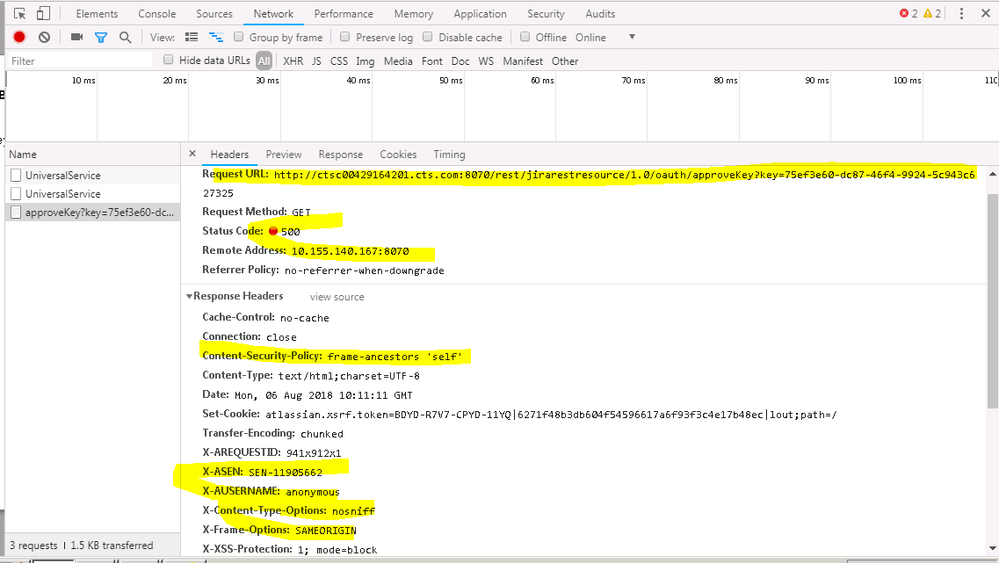Screen dimensions: 999x563
Task: Click scrollbar down arrow in headers pane
Action: (x=993, y=548)
